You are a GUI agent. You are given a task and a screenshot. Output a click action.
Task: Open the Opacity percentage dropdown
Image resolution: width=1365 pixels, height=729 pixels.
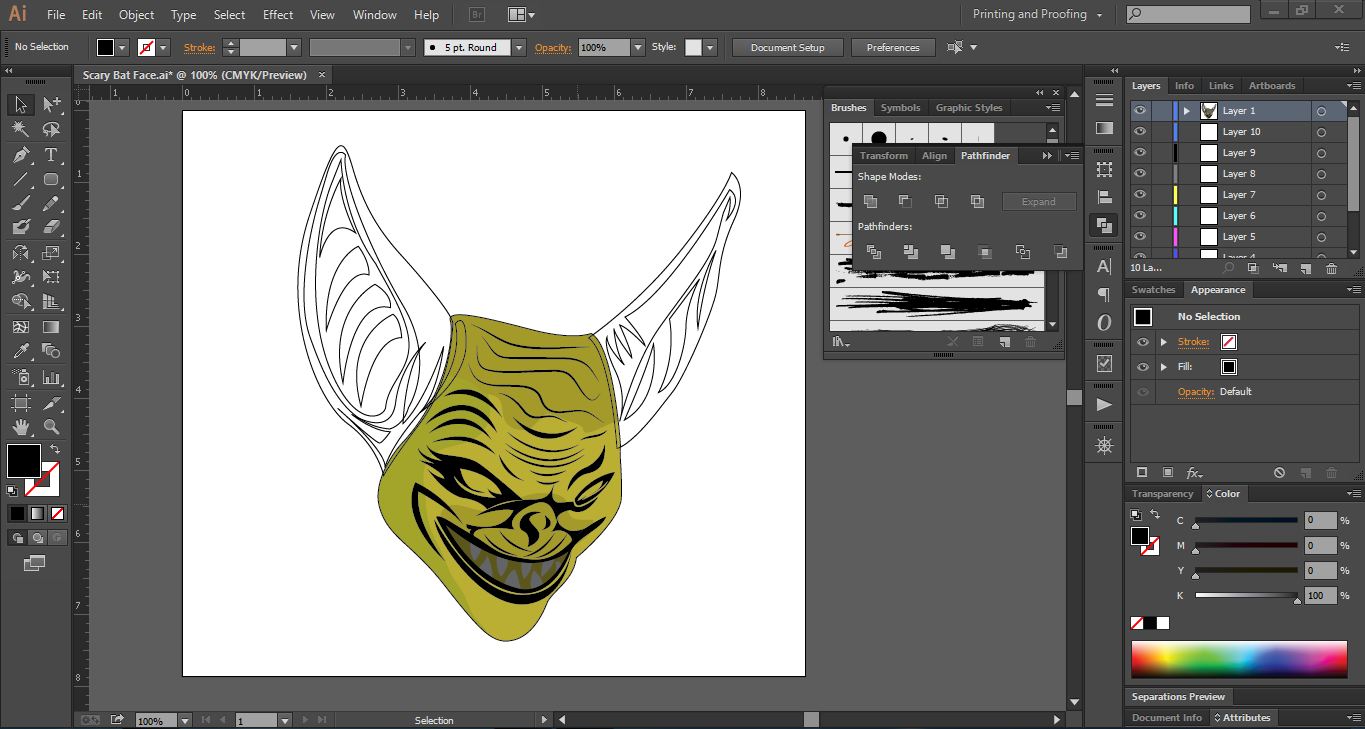click(638, 48)
